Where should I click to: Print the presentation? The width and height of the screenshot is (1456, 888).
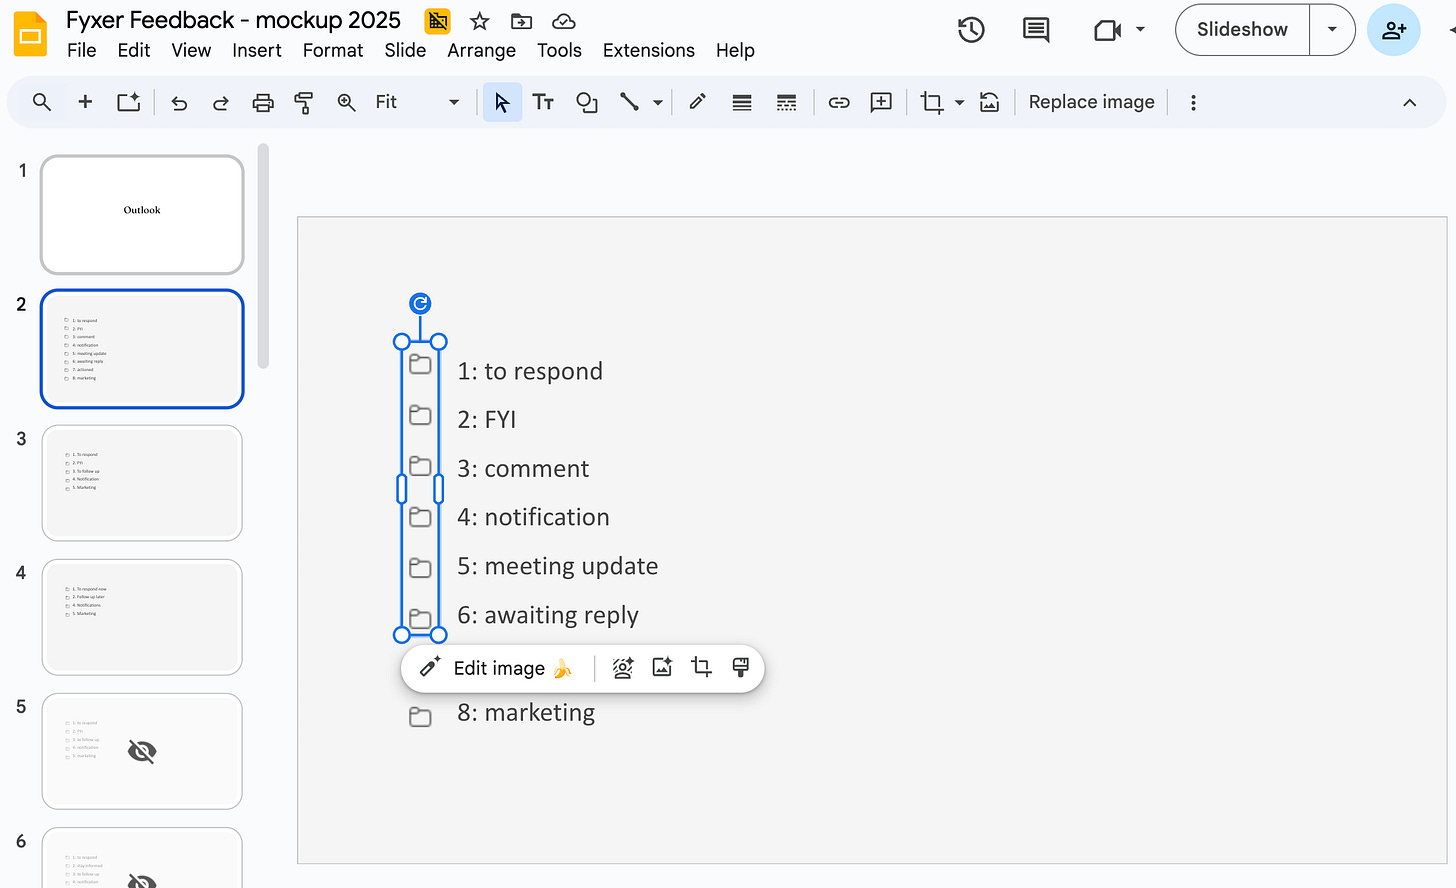[x=263, y=102]
